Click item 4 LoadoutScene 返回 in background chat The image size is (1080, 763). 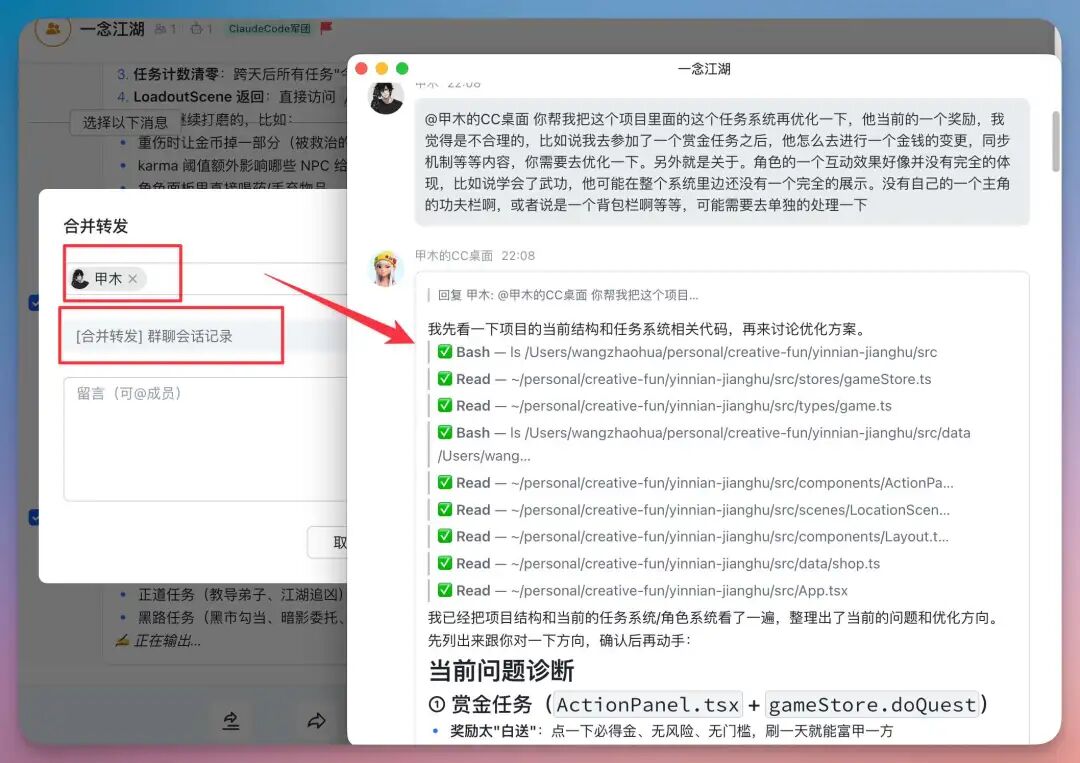pos(231,96)
